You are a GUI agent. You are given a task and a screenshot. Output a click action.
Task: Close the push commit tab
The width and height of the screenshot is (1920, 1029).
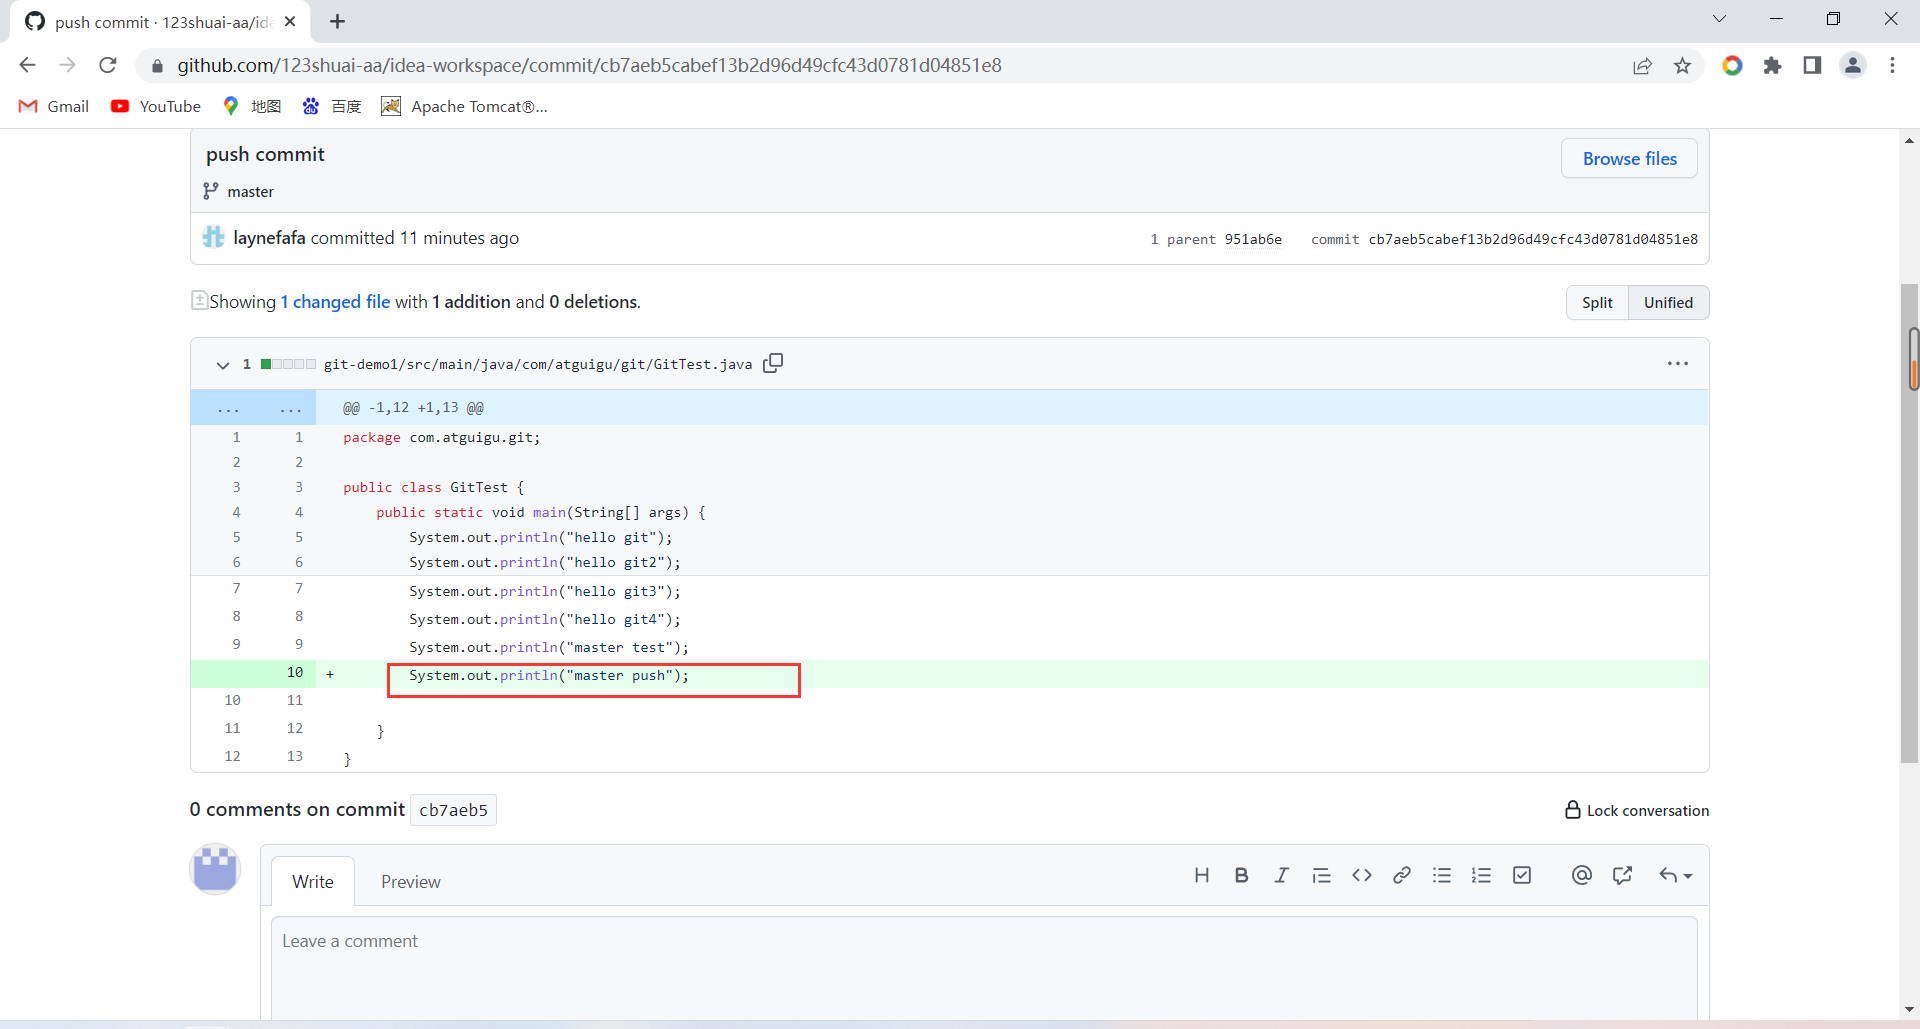click(x=290, y=21)
